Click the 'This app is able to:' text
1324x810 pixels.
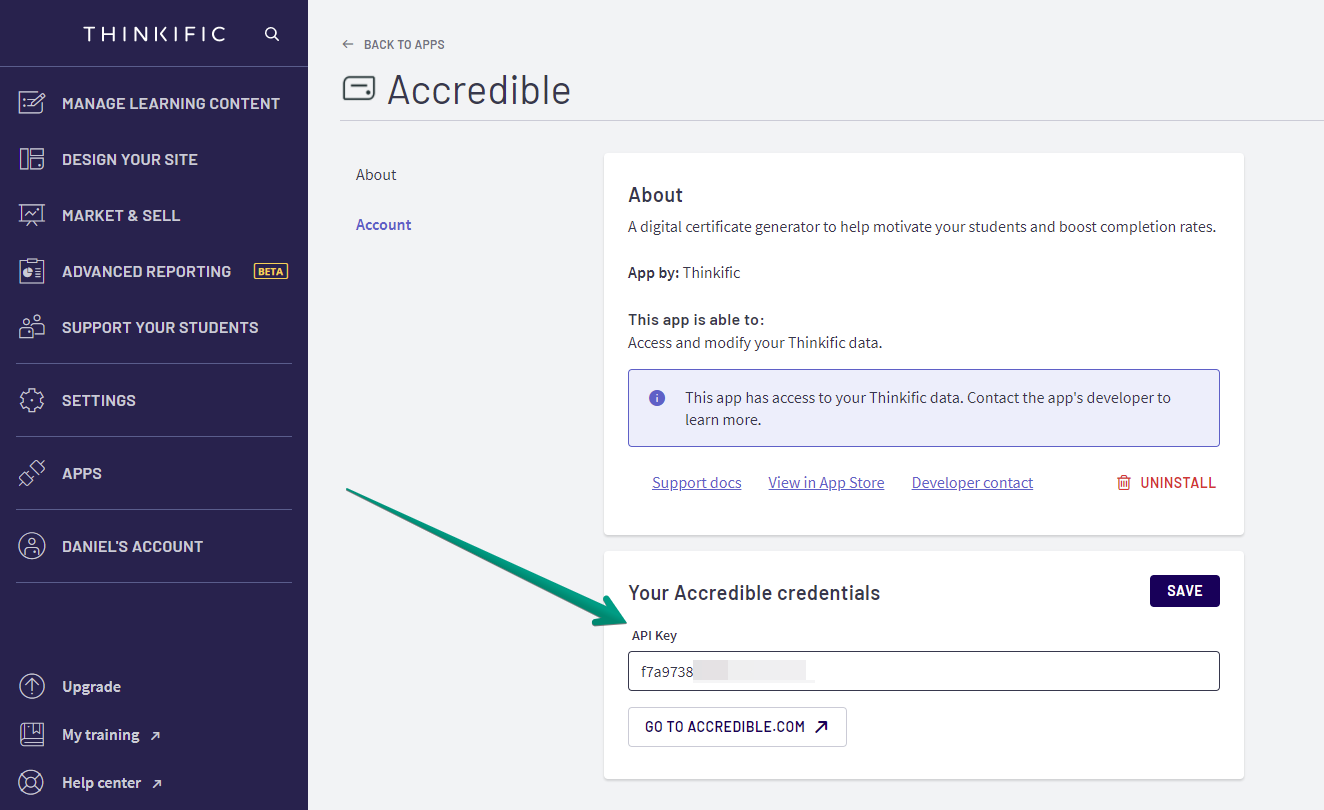click(x=696, y=320)
